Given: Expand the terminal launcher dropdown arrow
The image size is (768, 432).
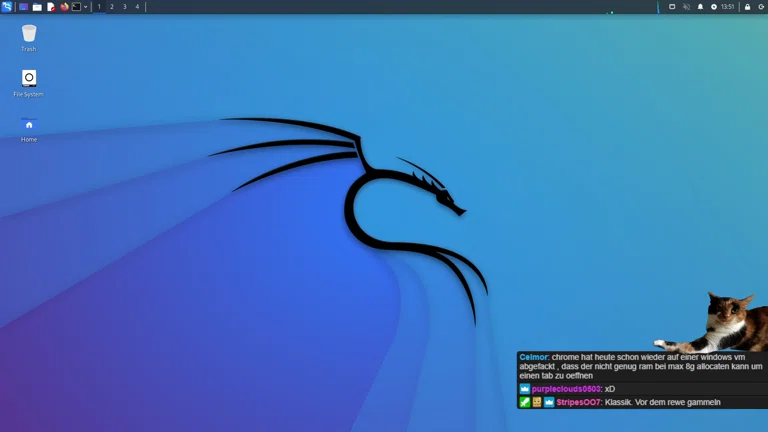Looking at the screenshot, I should click(x=86, y=7).
